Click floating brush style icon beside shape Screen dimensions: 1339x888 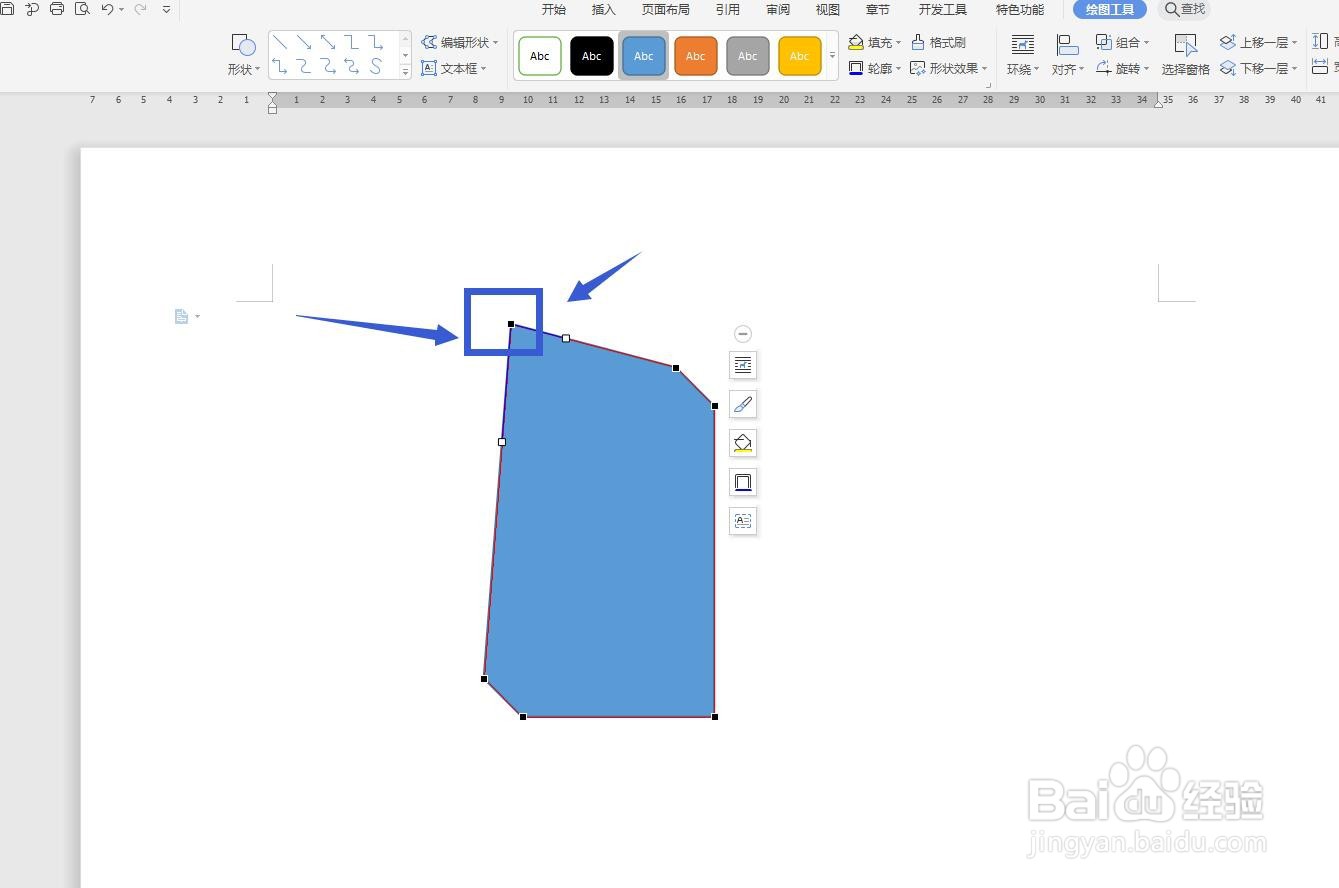click(743, 404)
